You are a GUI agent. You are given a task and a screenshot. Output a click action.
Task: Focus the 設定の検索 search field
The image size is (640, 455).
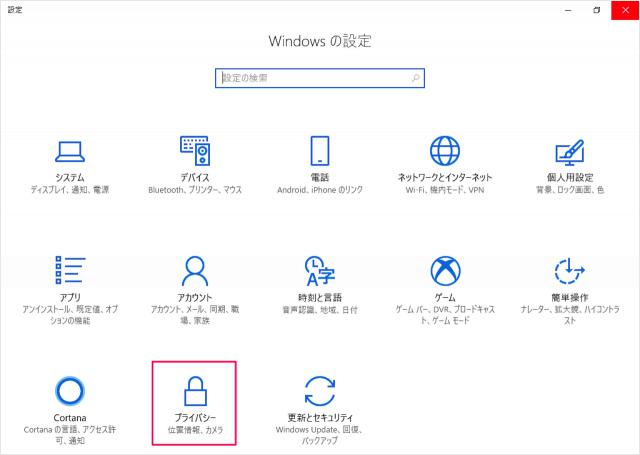coord(320,78)
